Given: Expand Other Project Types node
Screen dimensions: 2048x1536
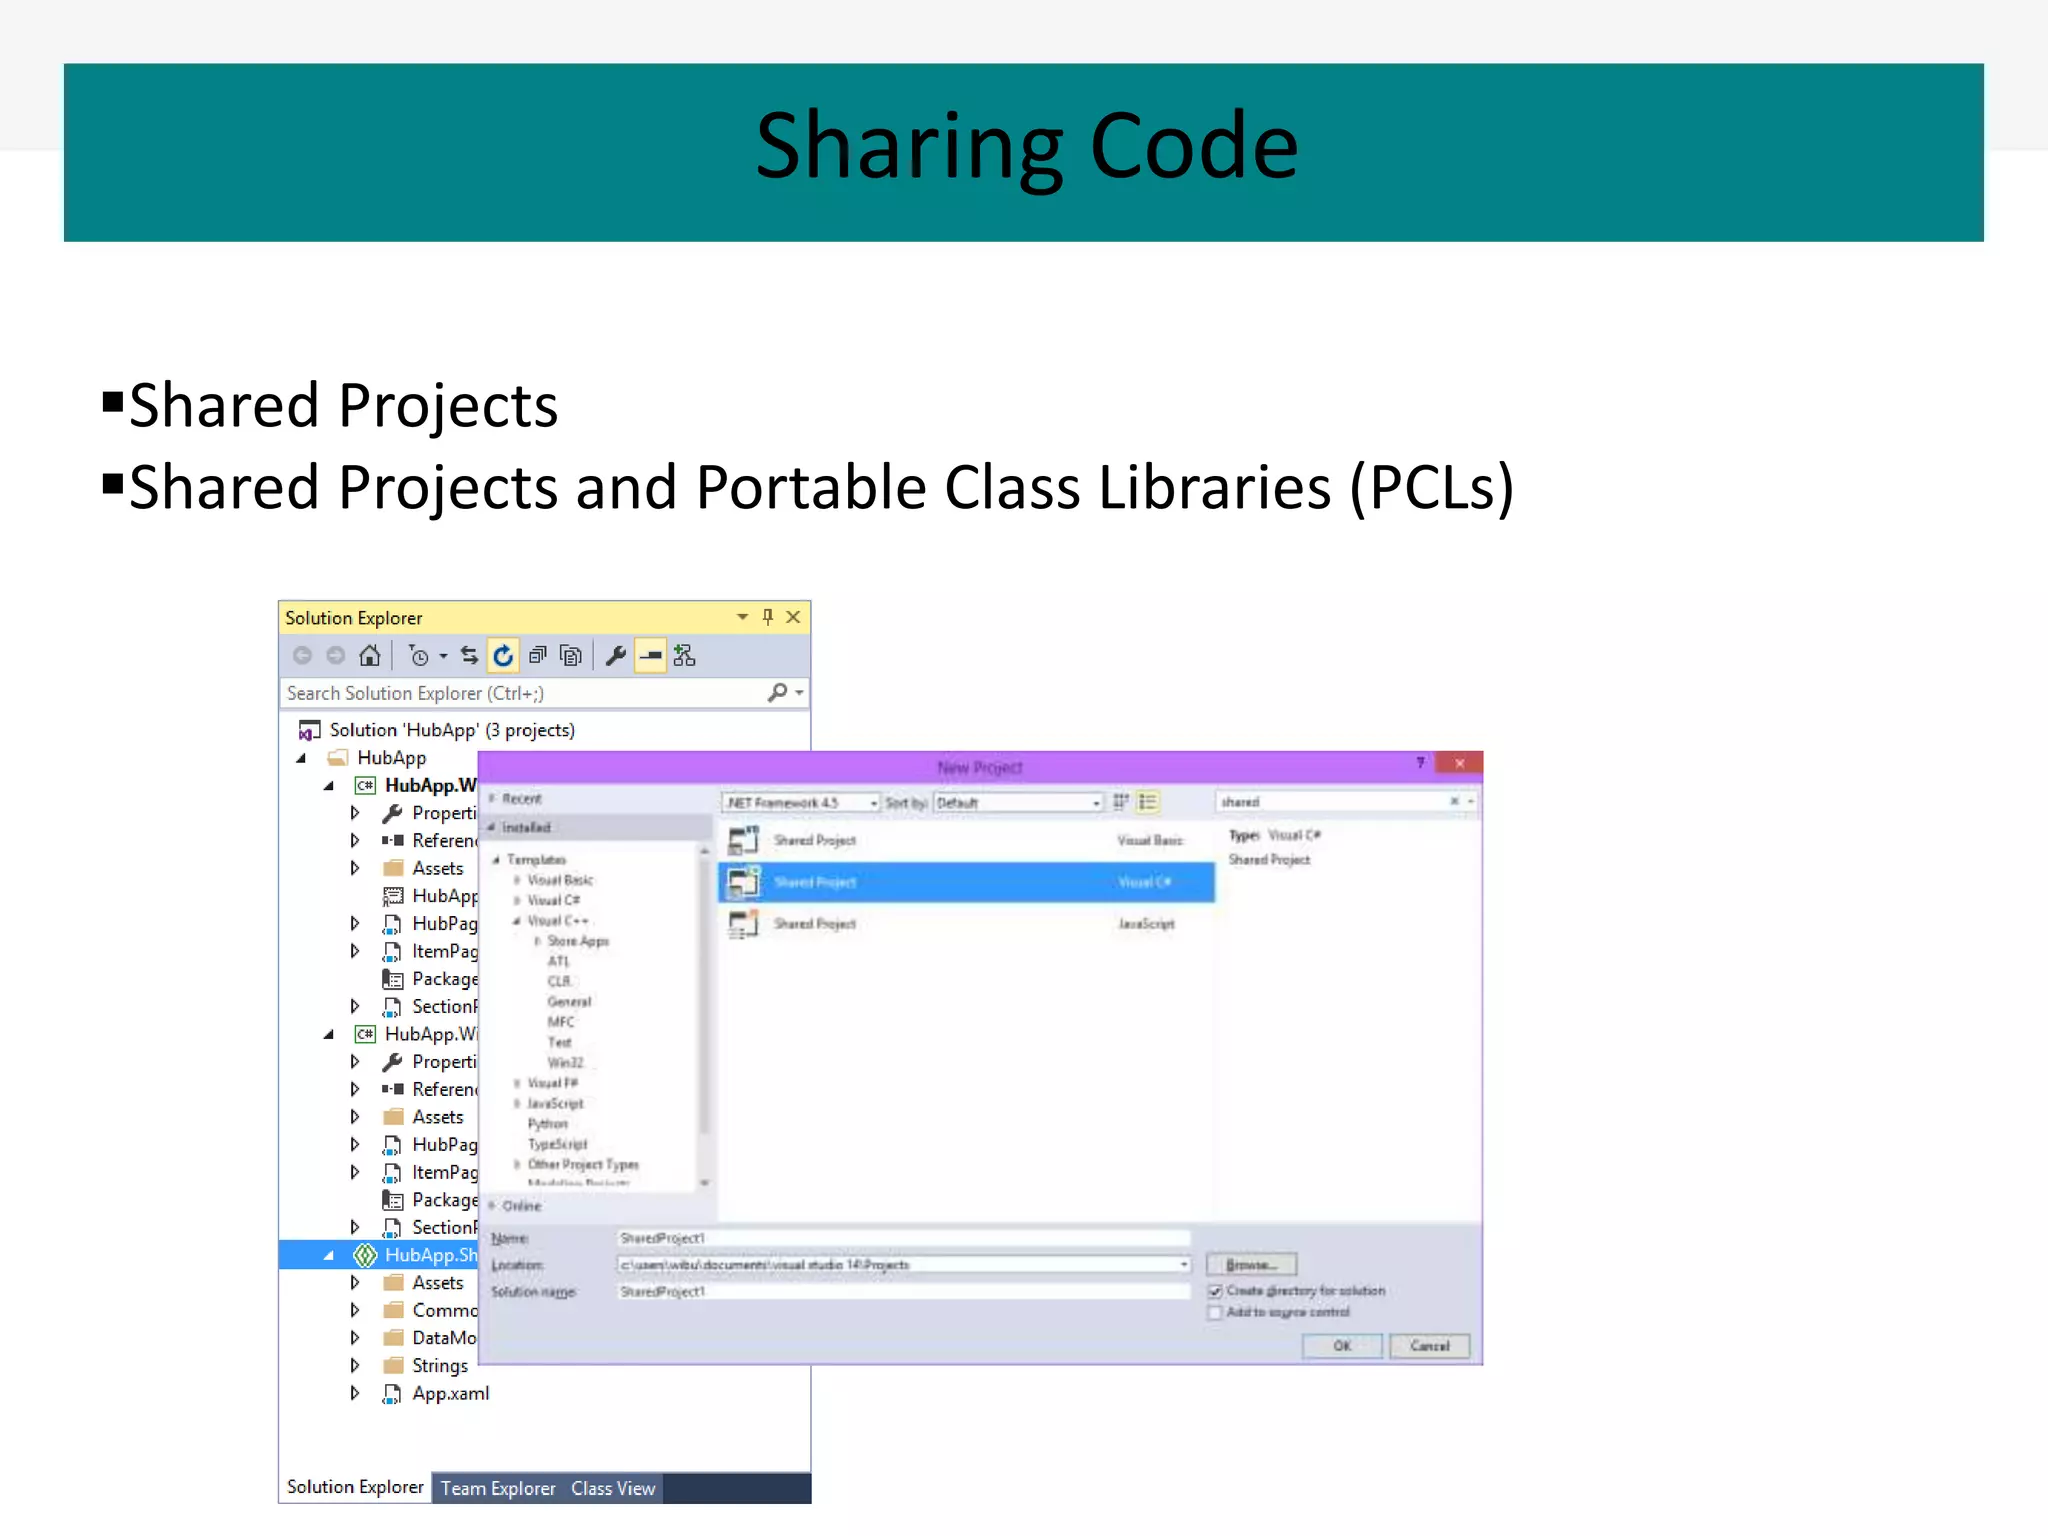Looking at the screenshot, I should click(x=517, y=1164).
